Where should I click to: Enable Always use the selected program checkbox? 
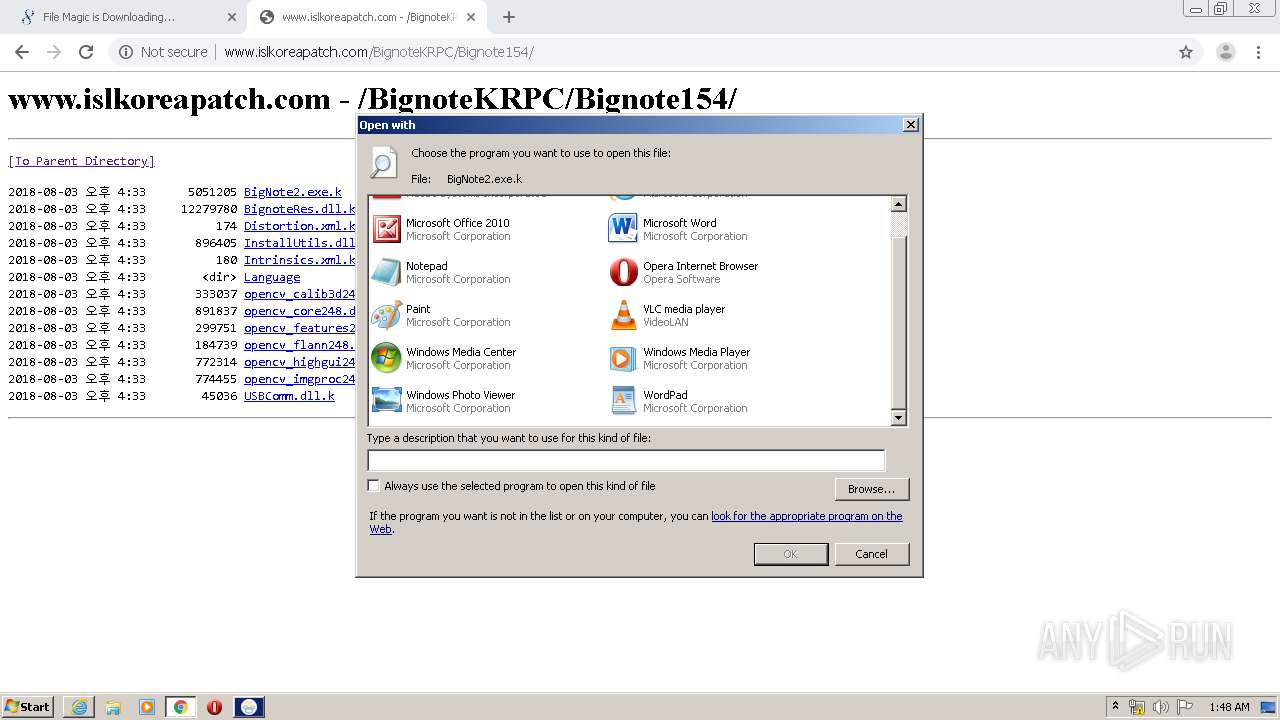[374, 486]
